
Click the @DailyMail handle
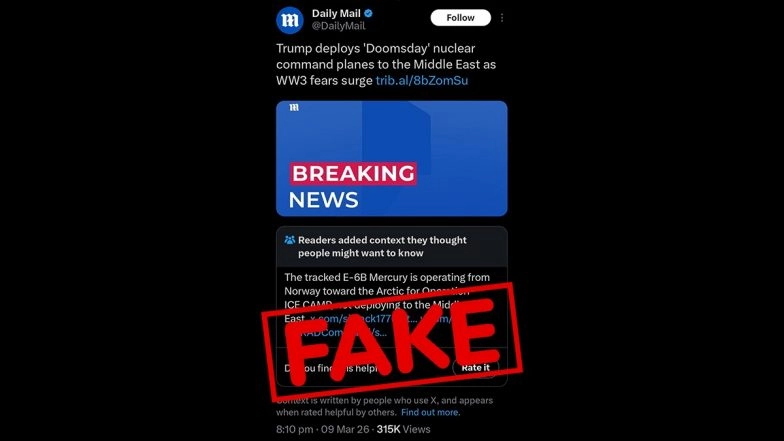click(x=338, y=26)
